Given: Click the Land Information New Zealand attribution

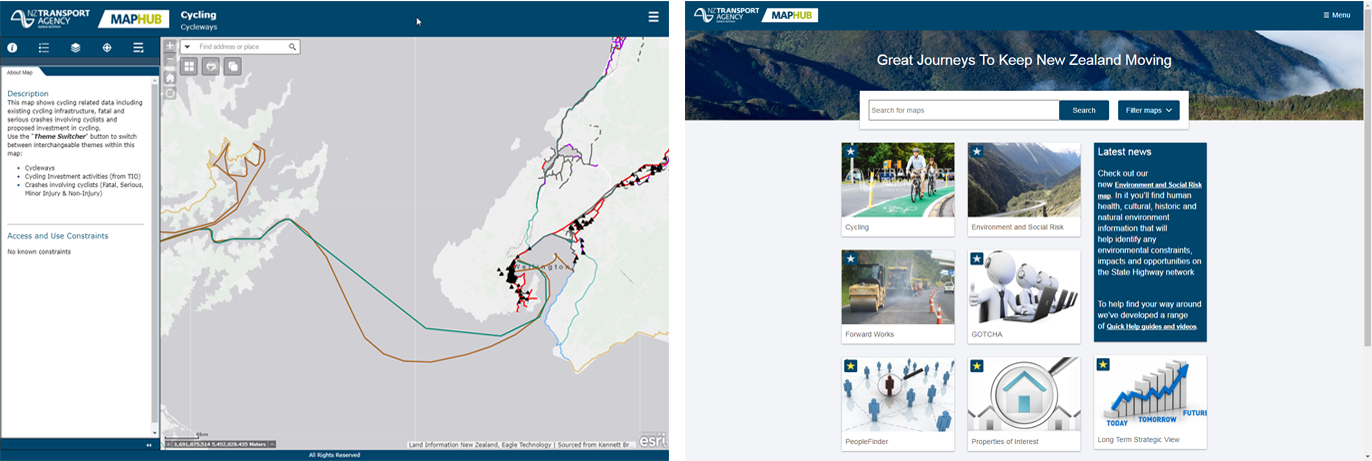Looking at the screenshot, I should pos(521,444).
